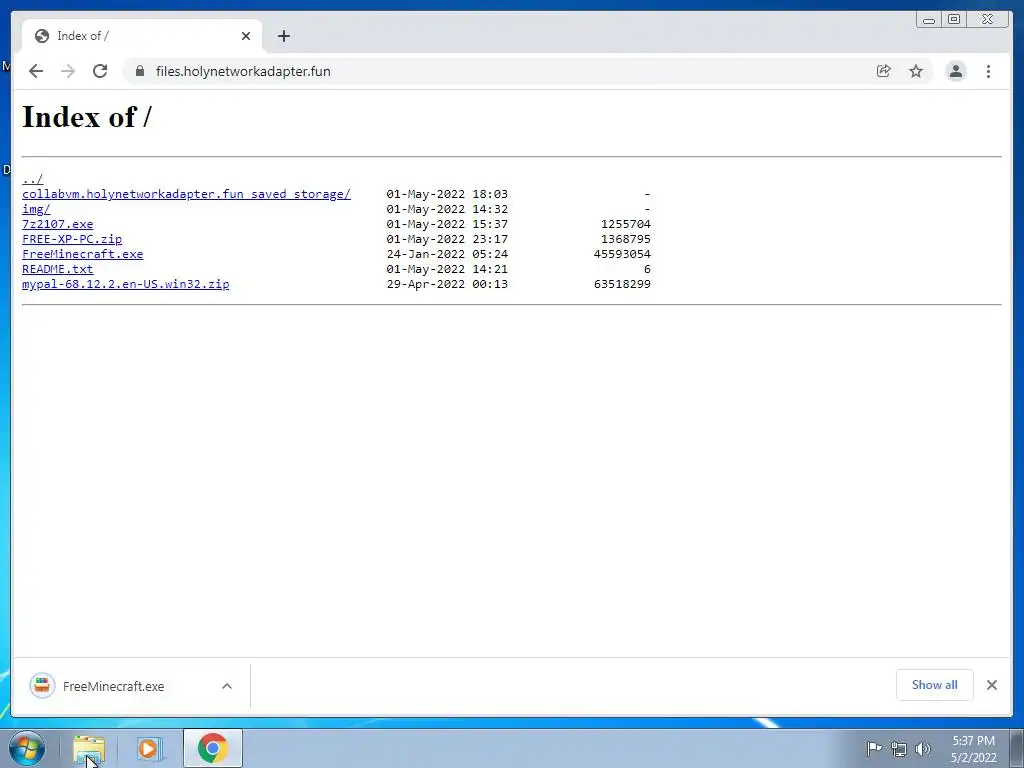This screenshot has width=1024, height=768.
Task: Click the date 01-May-2022 14:21
Action: (x=447, y=269)
